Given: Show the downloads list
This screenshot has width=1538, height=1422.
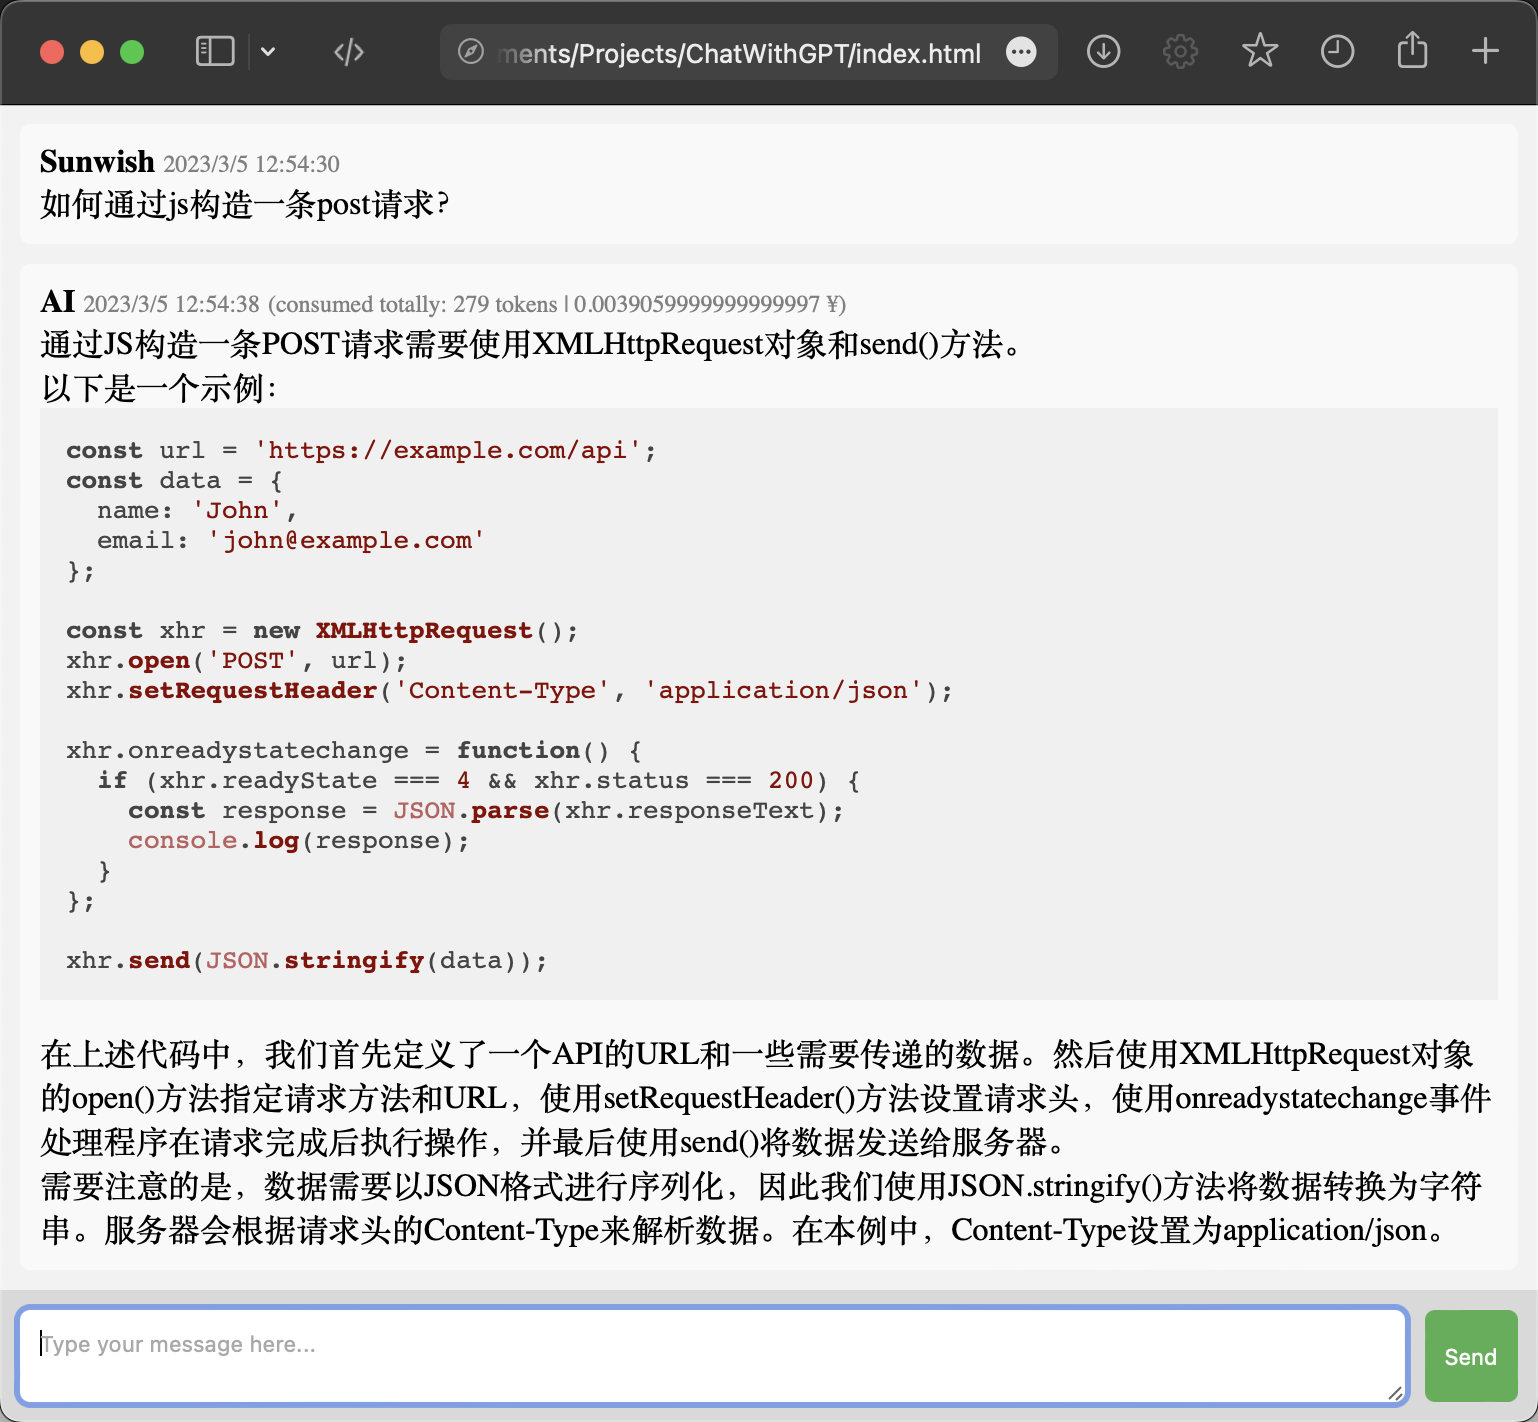Looking at the screenshot, I should [x=1103, y=51].
